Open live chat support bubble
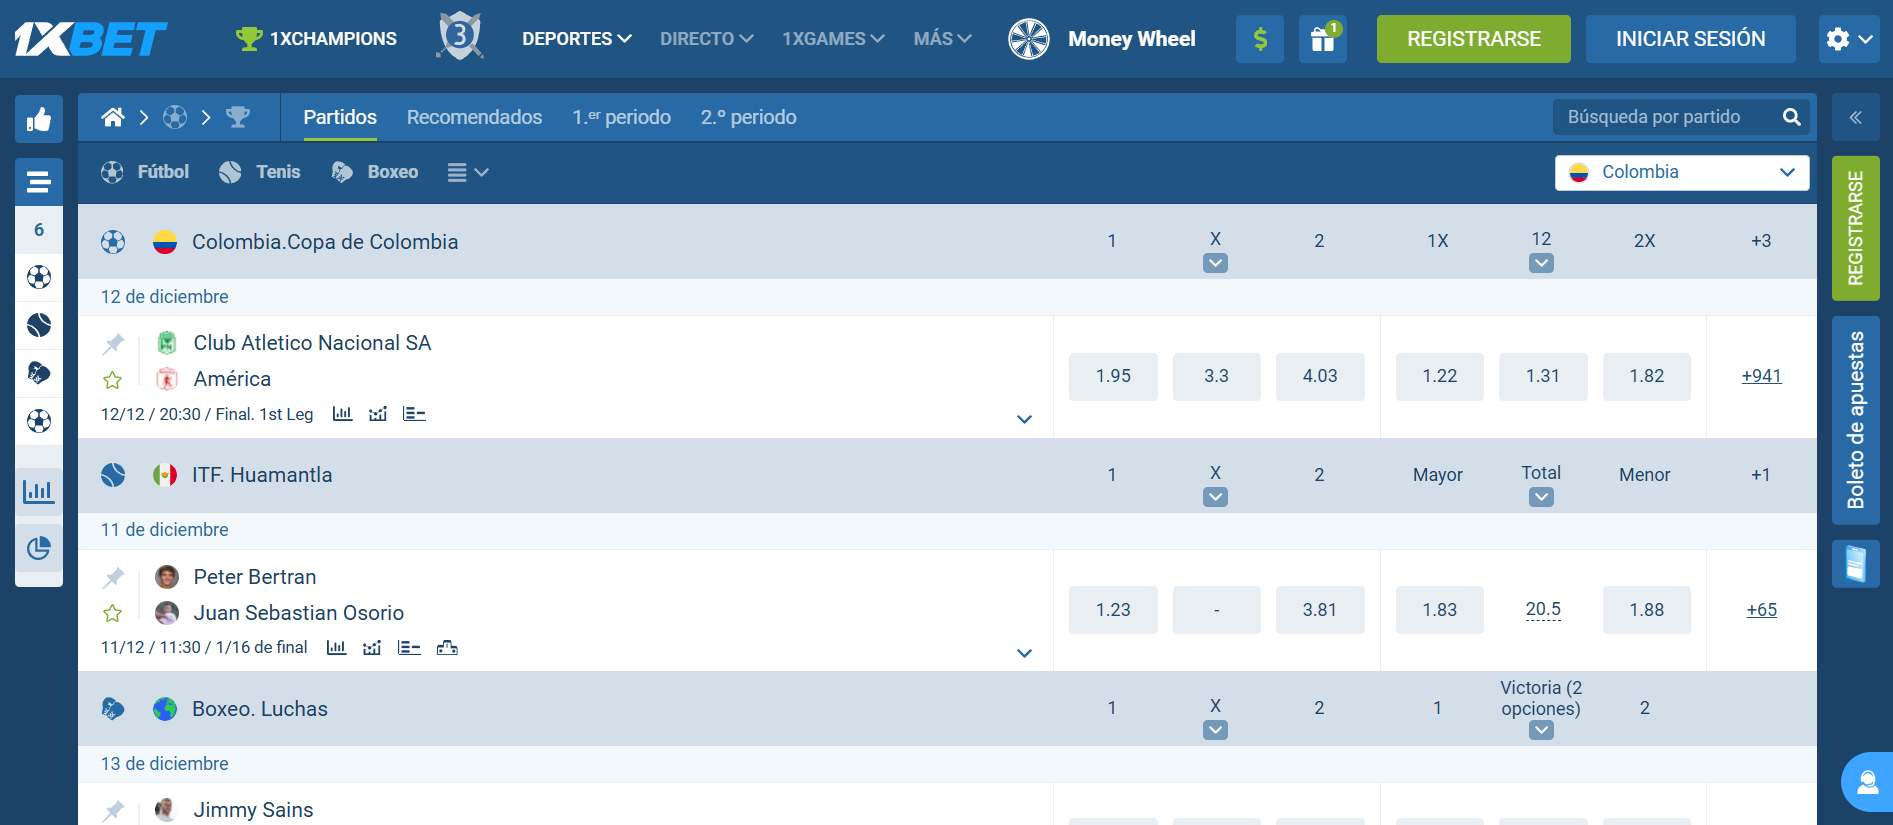The width and height of the screenshot is (1893, 825). coord(1867,782)
